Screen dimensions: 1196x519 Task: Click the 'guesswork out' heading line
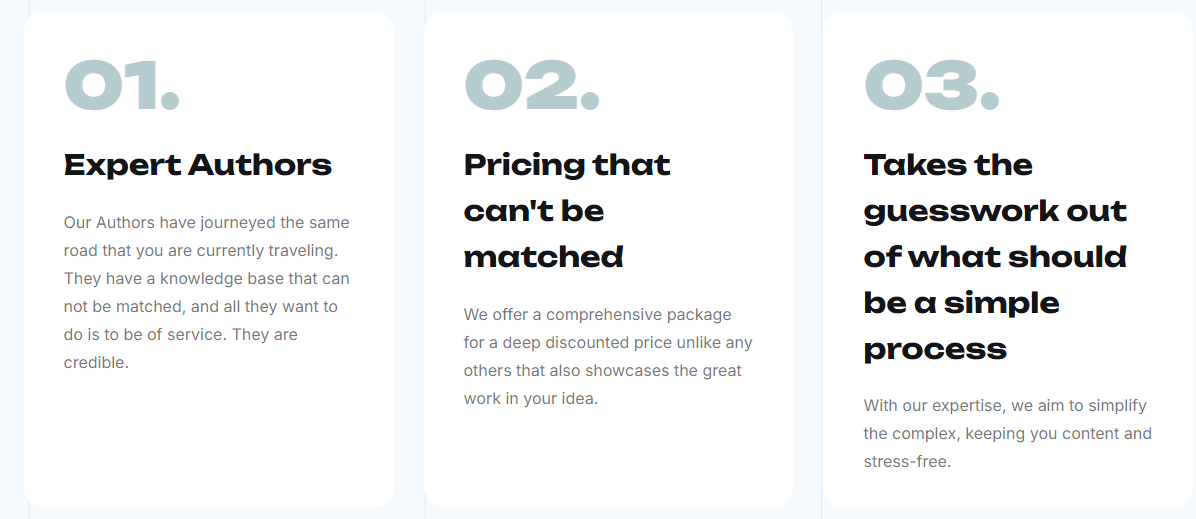[995, 211]
